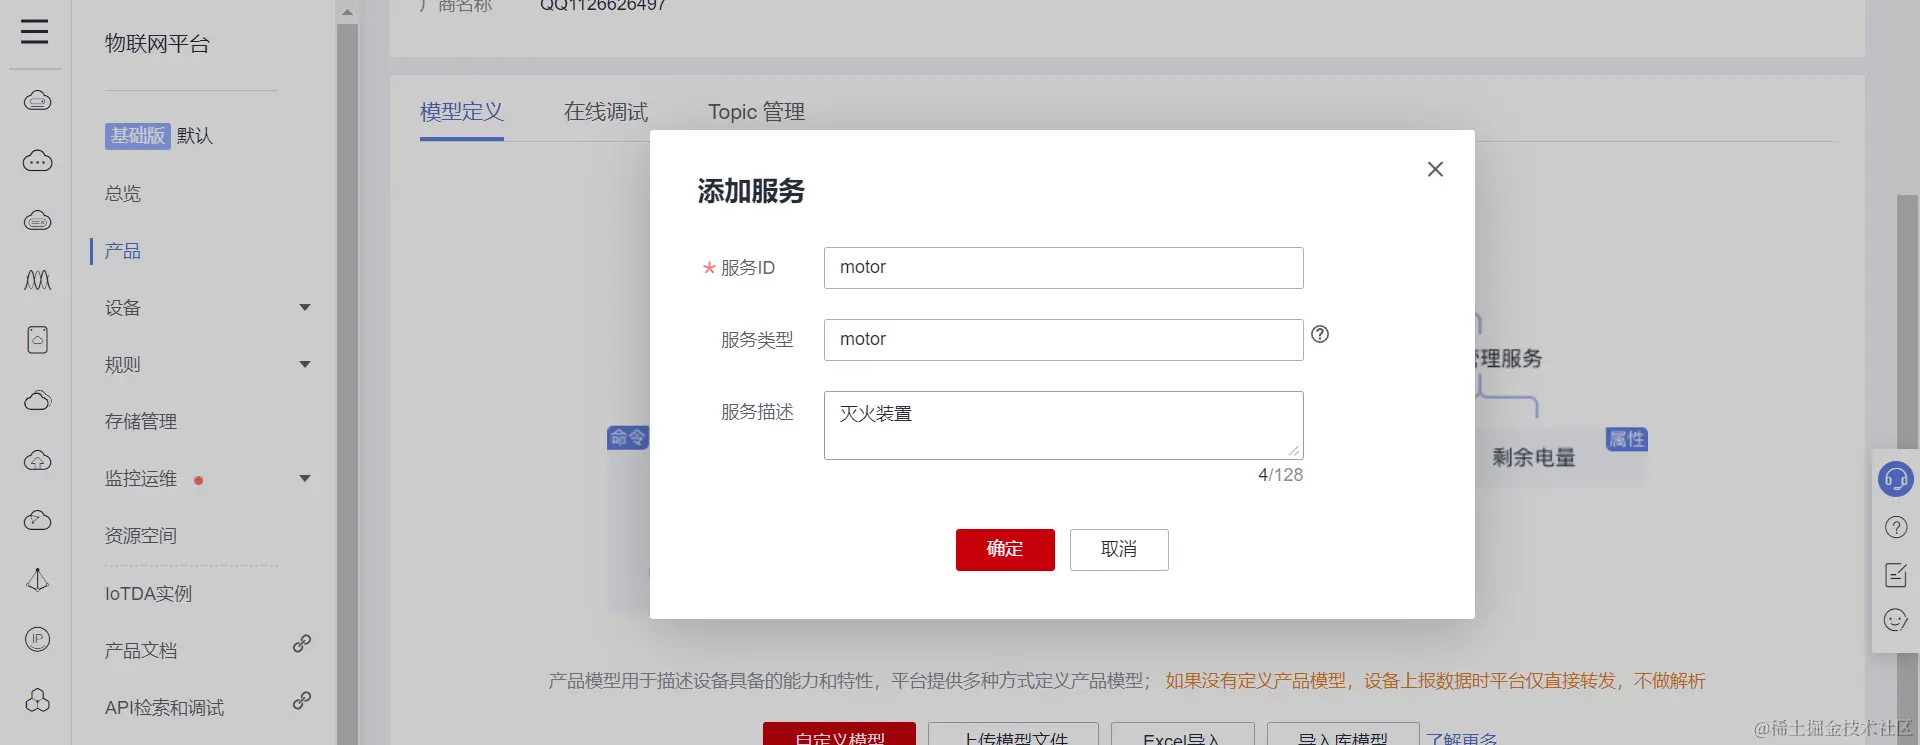
Task: Switch to the 在线调试 tab
Action: pyautogui.click(x=605, y=112)
